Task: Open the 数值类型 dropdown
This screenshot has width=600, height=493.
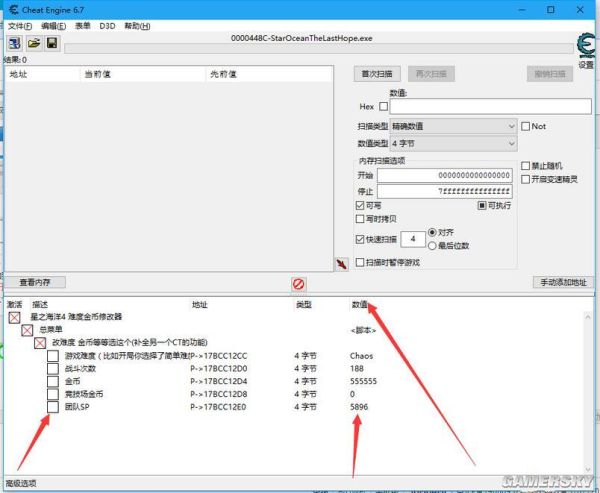Action: point(453,144)
